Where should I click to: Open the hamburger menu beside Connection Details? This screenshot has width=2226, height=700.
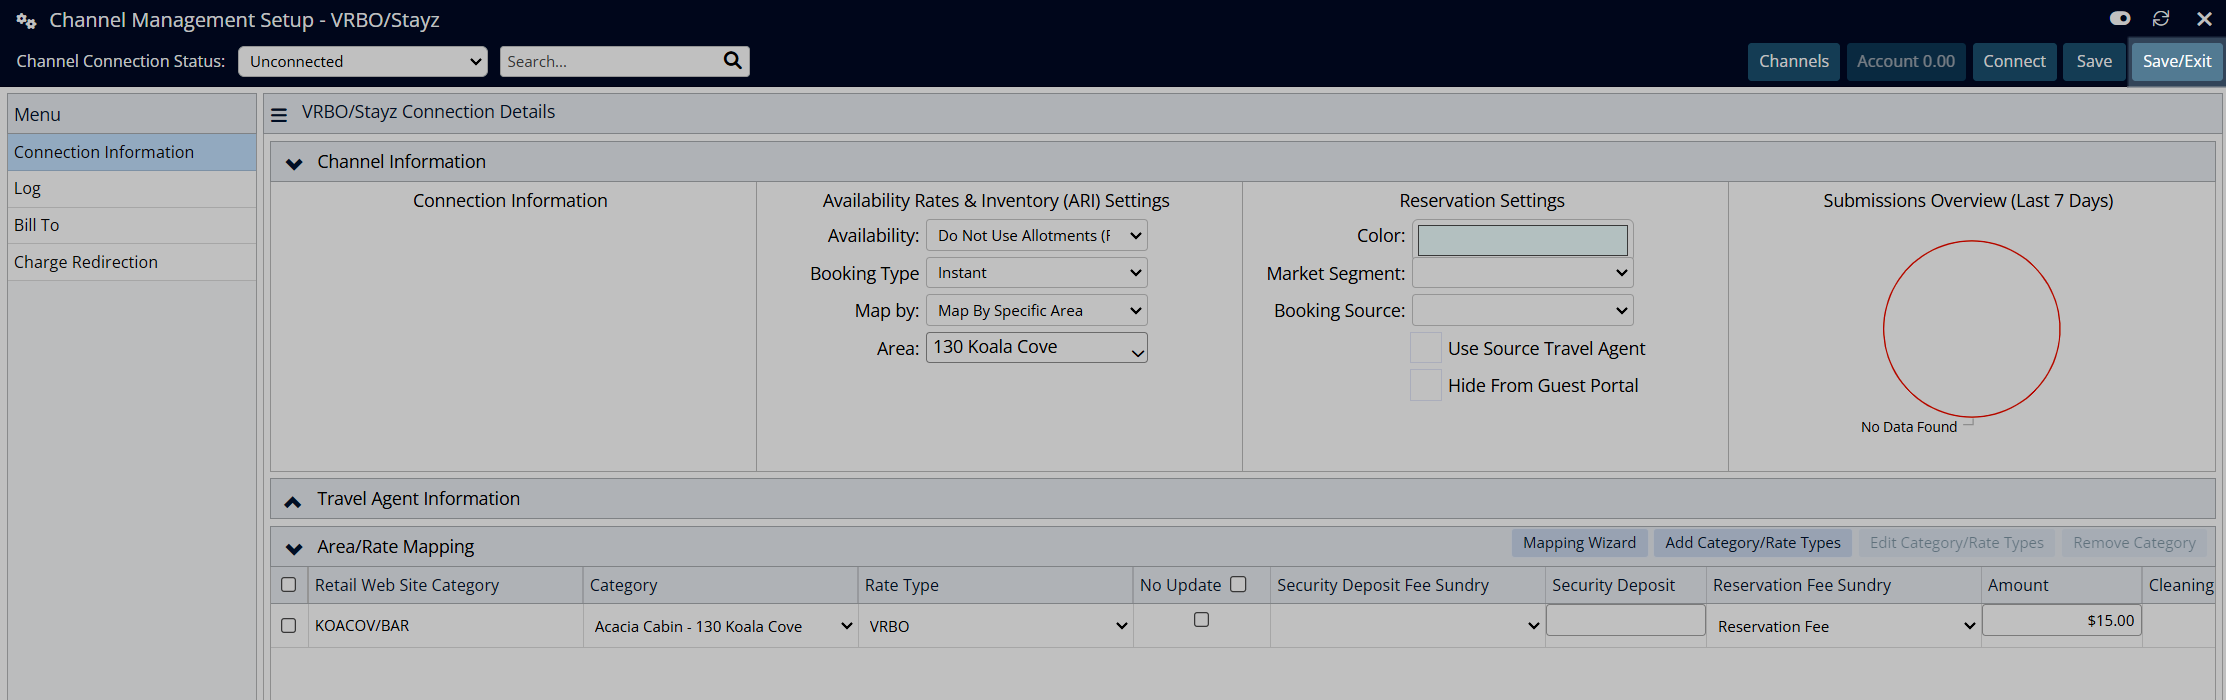point(279,115)
